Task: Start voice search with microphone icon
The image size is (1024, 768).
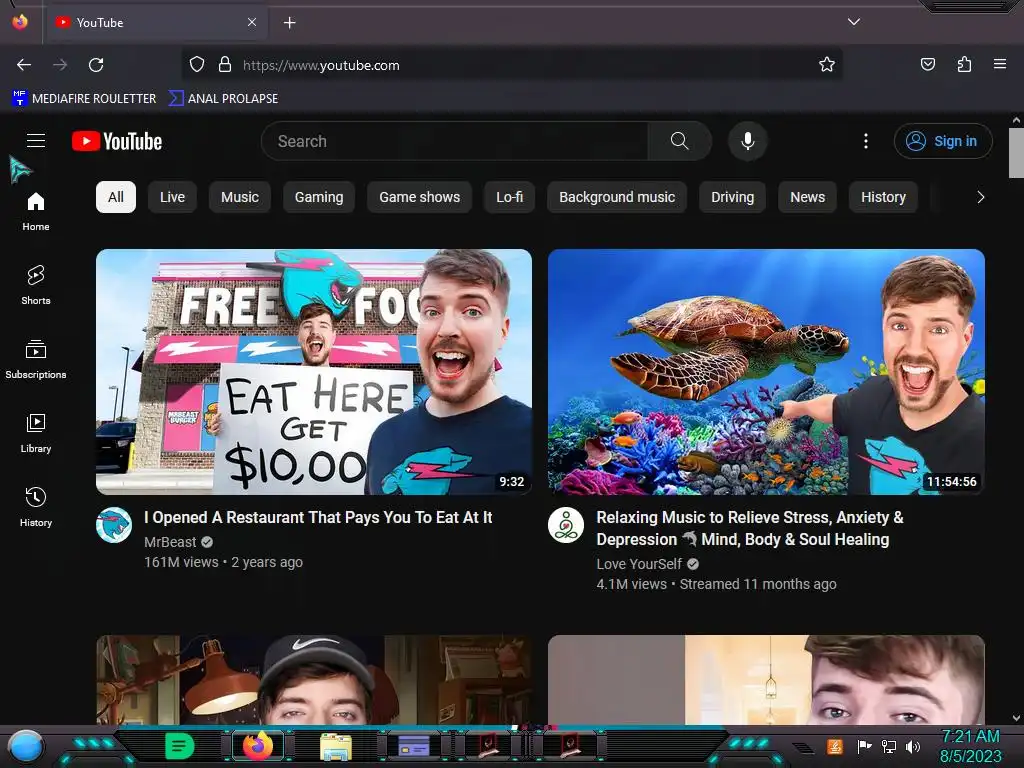Action: [748, 141]
